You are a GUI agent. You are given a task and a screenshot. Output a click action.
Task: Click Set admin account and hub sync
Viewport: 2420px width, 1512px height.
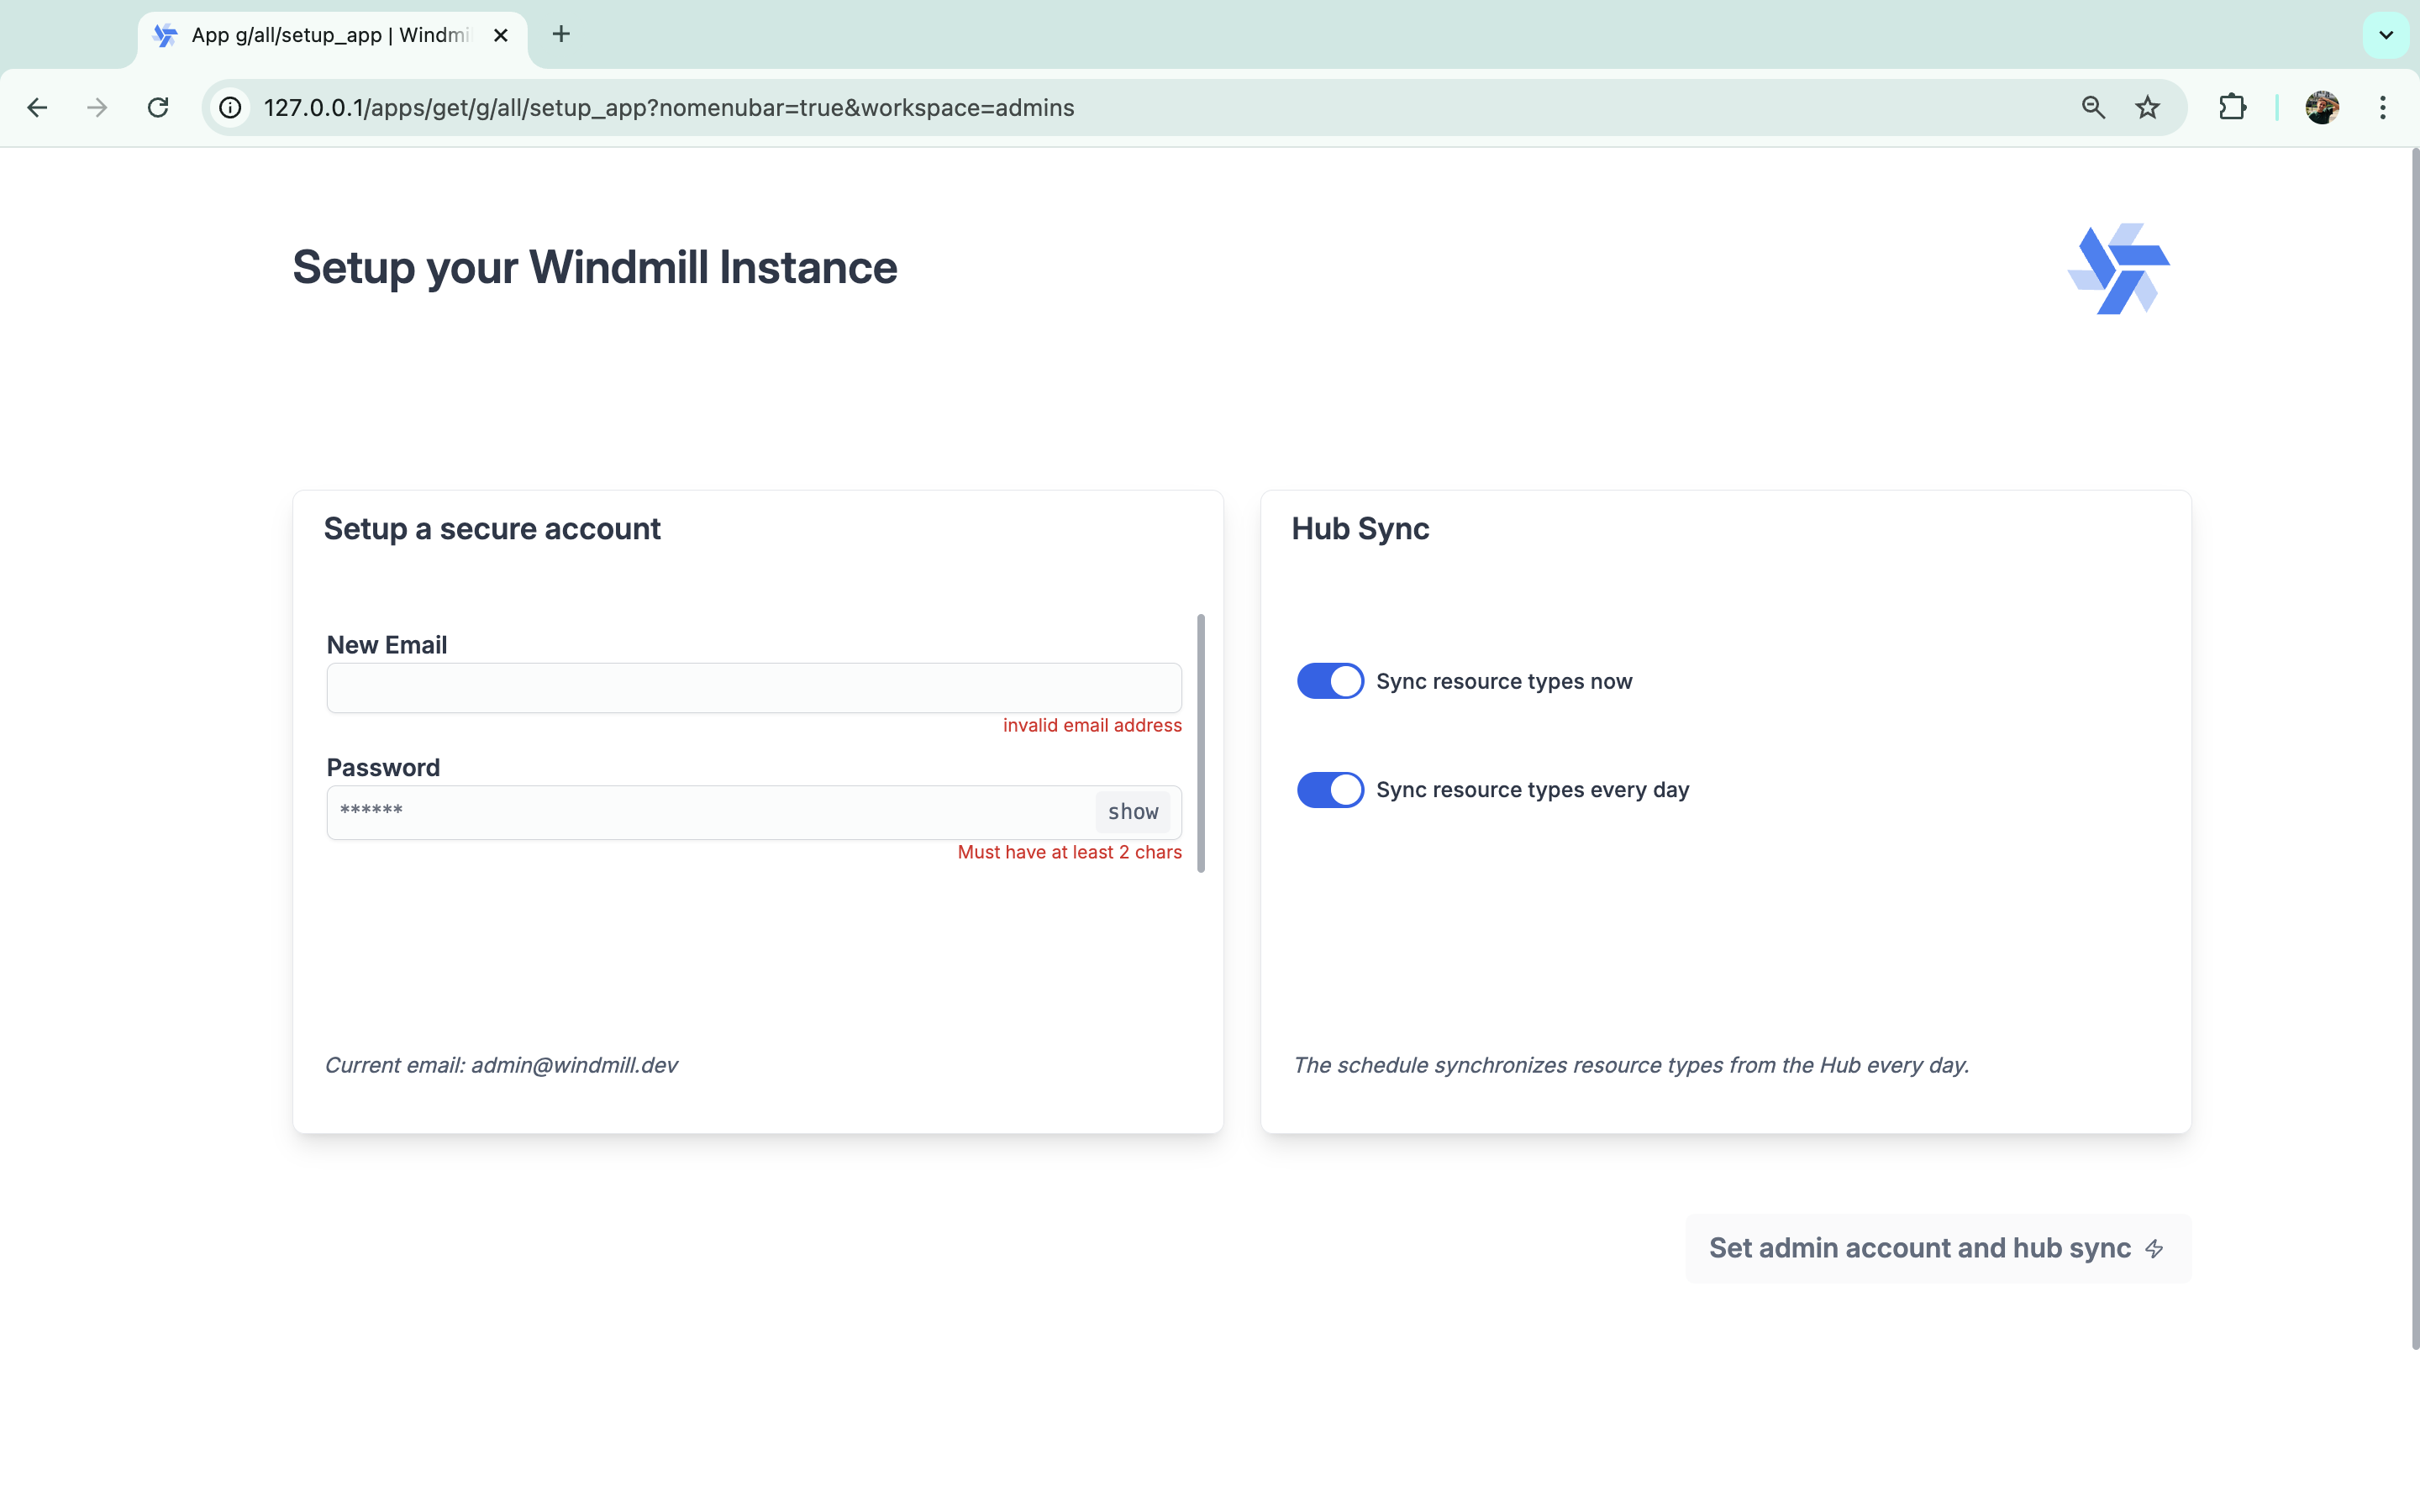pos(1920,1248)
